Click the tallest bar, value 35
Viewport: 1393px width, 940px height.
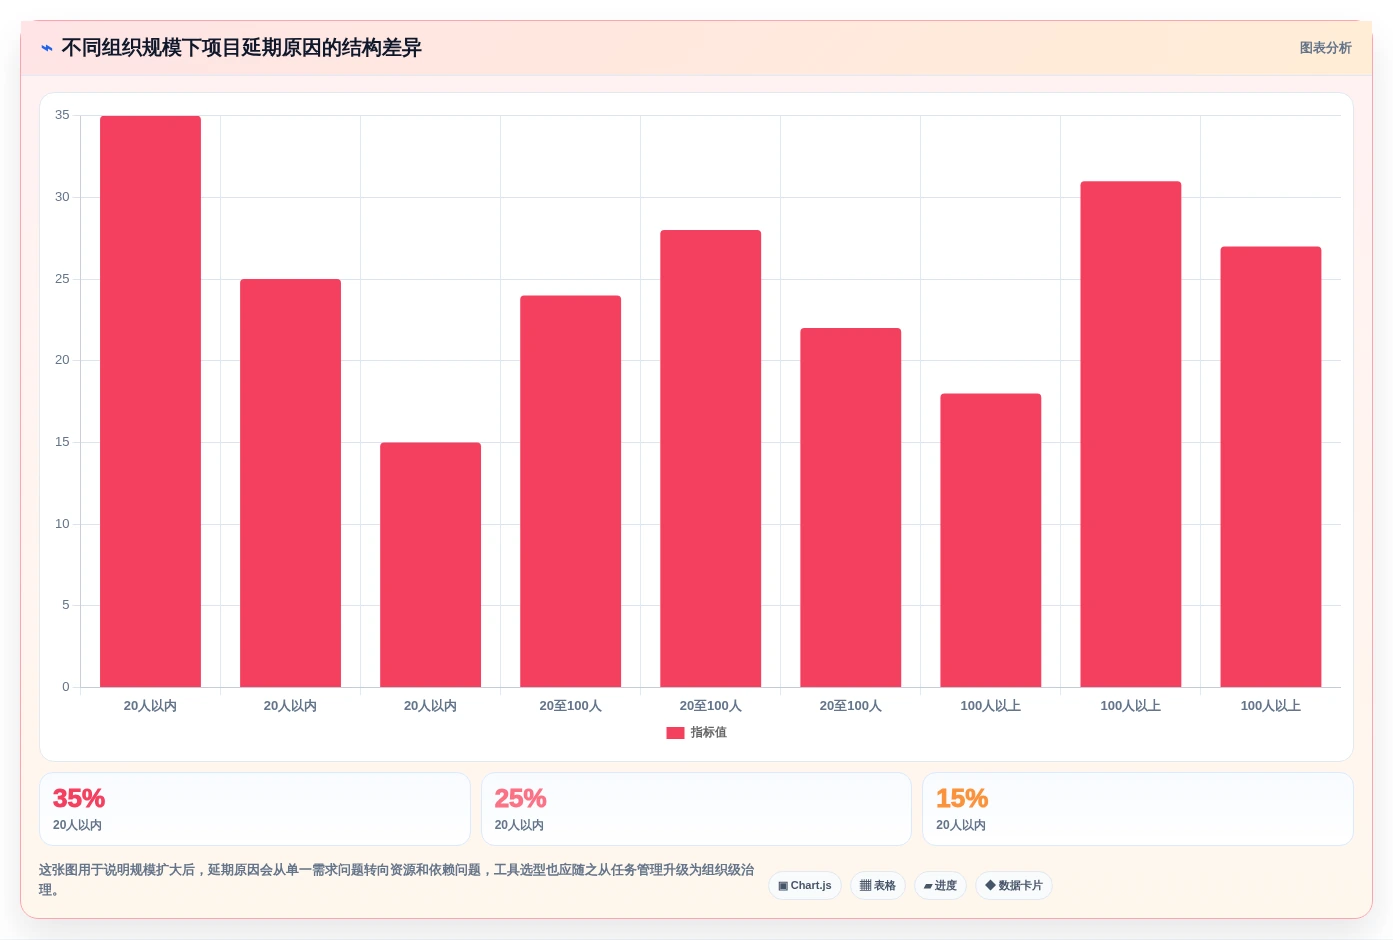[150, 401]
